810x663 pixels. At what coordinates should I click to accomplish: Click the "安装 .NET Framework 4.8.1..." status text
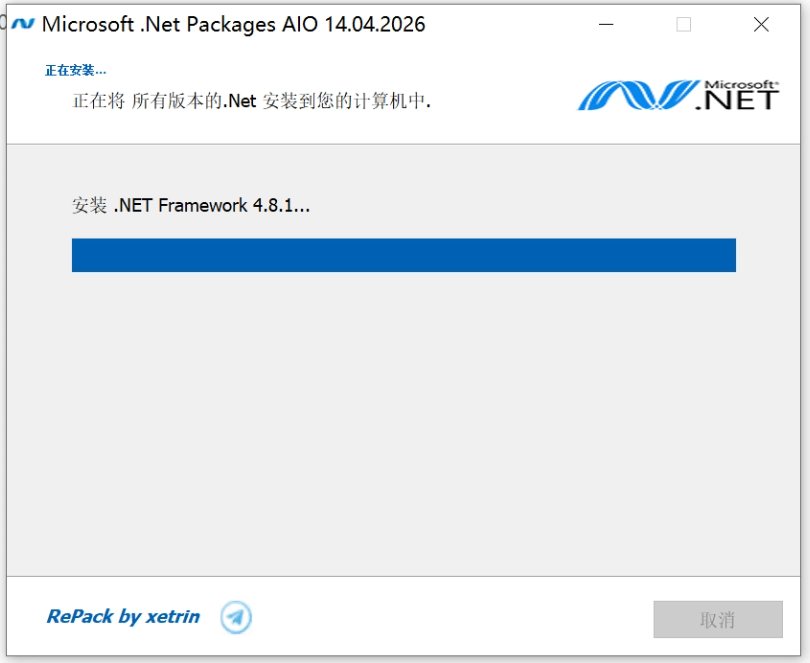point(191,206)
